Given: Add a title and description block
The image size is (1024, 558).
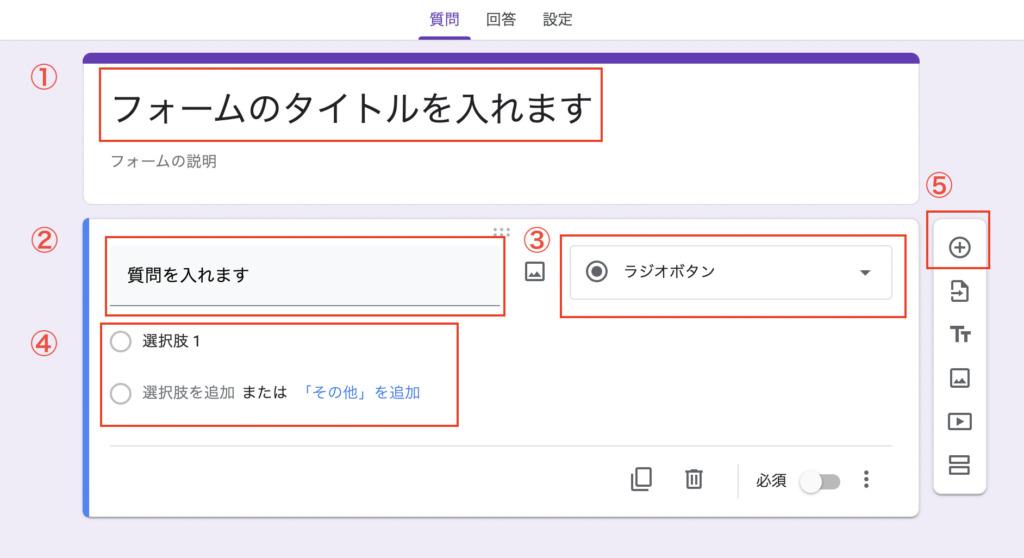Looking at the screenshot, I should click(960, 335).
